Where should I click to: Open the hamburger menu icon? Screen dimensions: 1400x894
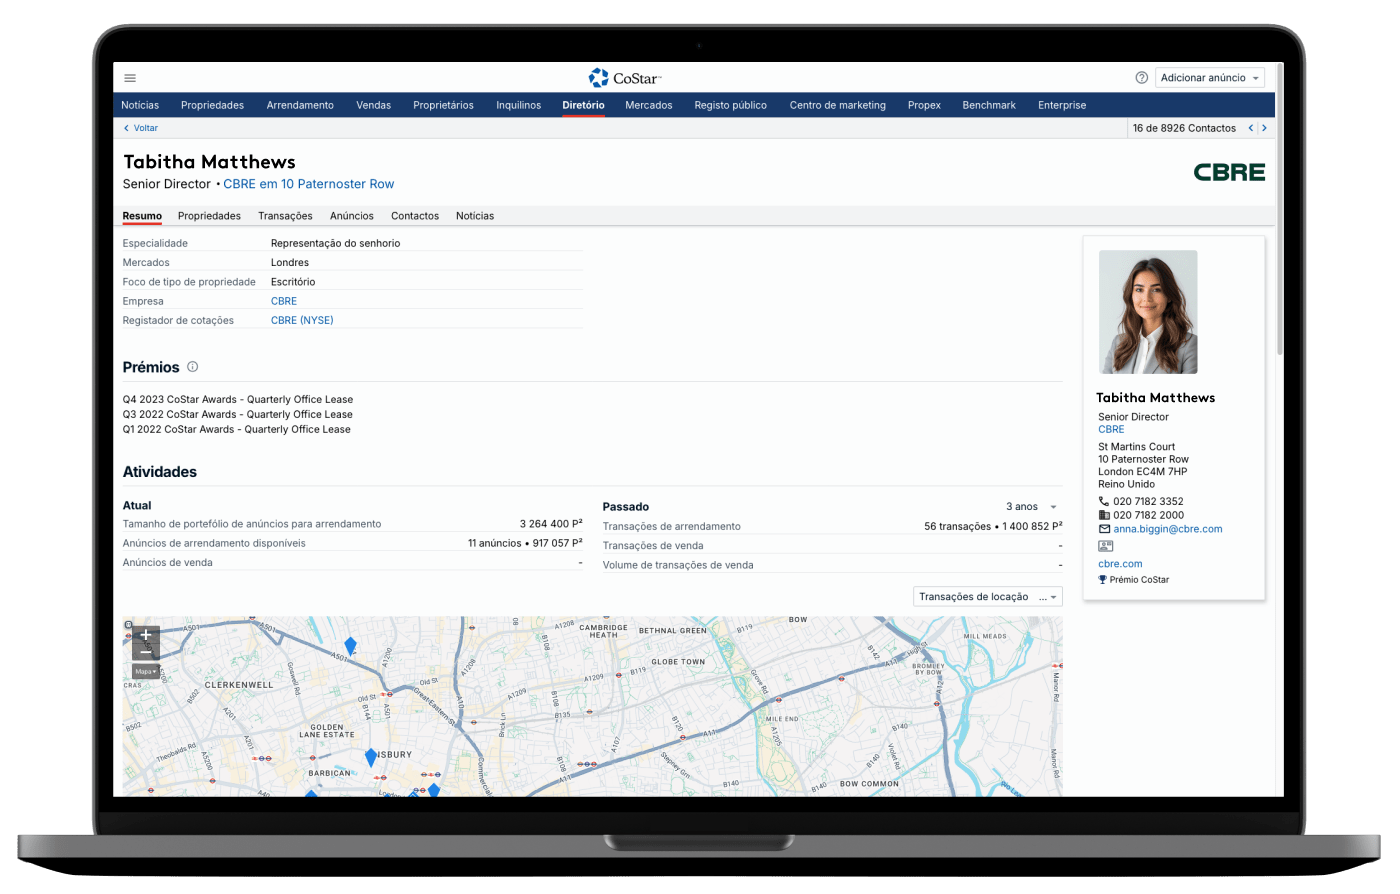click(130, 78)
